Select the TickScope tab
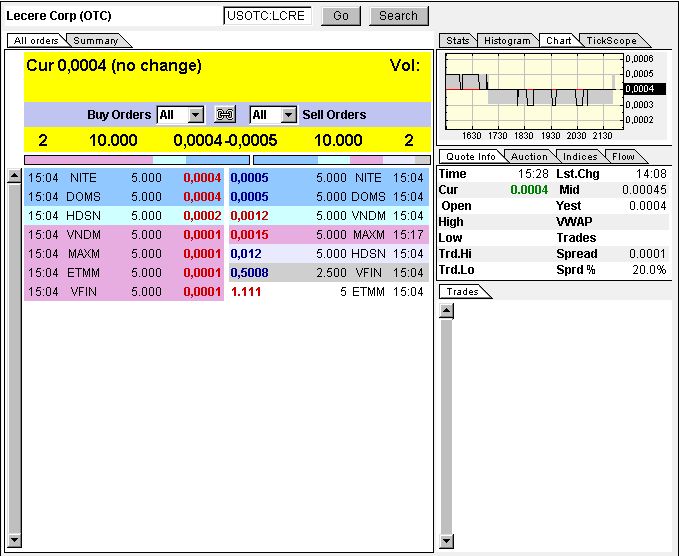This screenshot has height=556, width=679. click(x=611, y=41)
